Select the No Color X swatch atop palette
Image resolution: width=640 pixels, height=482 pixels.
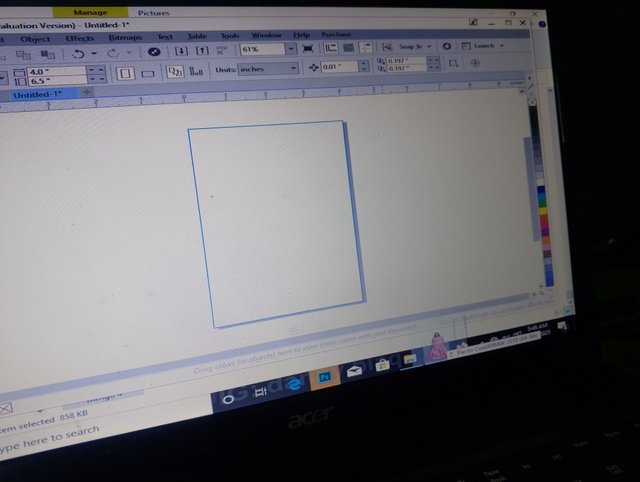tap(532, 101)
